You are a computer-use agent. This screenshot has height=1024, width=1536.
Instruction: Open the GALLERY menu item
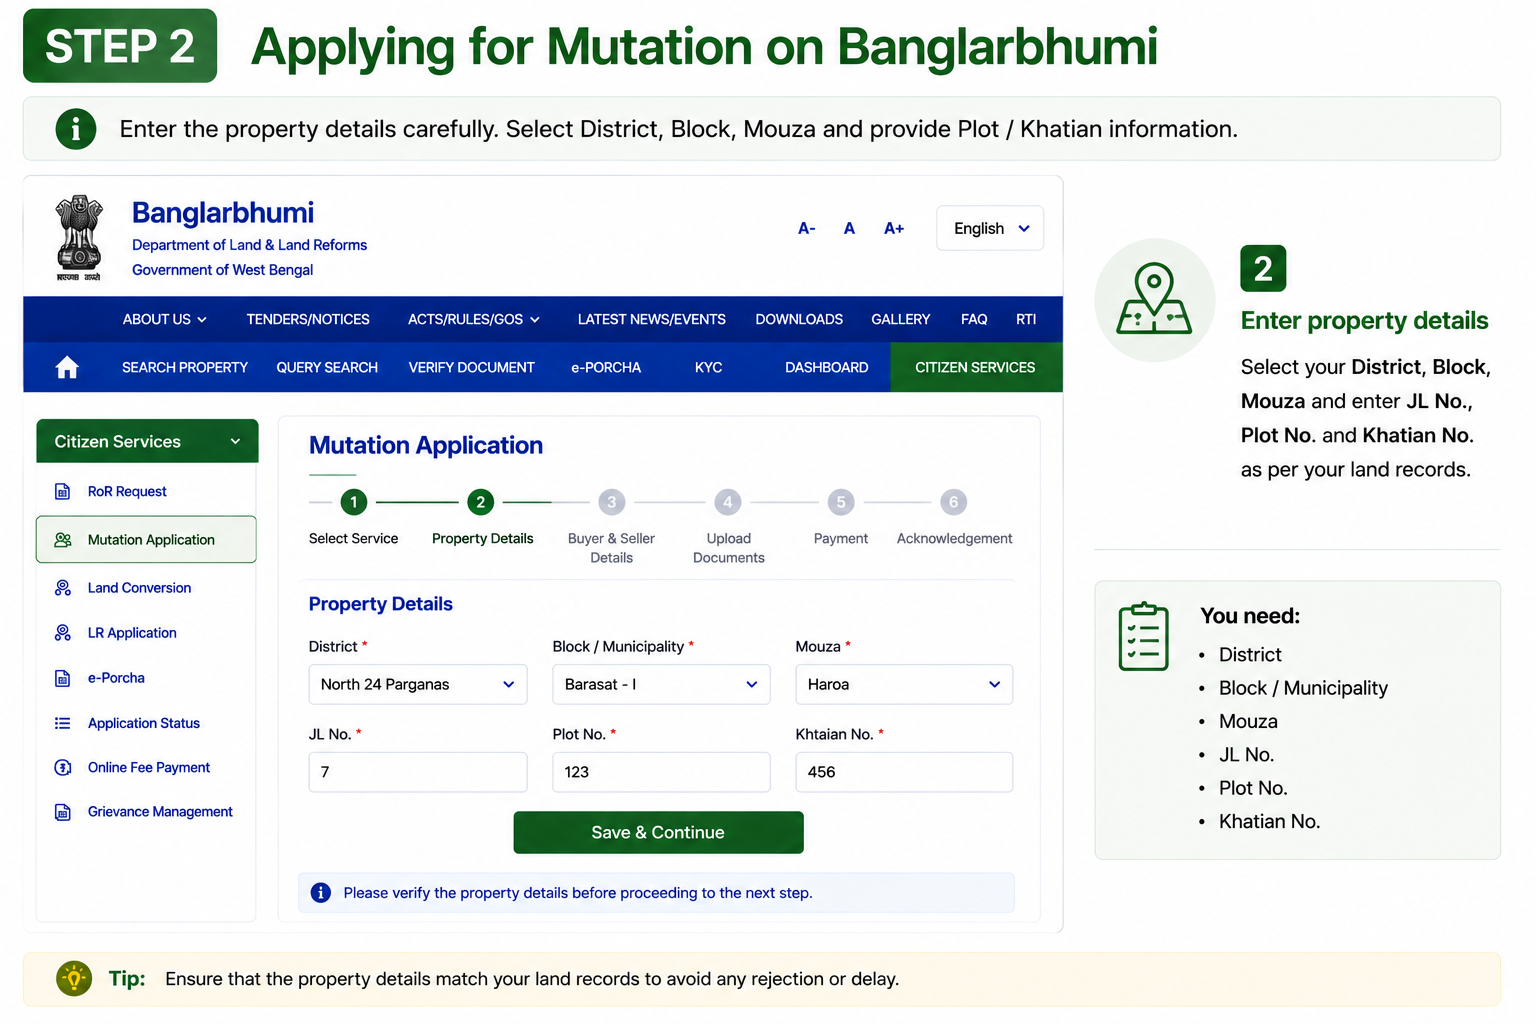pos(901,320)
